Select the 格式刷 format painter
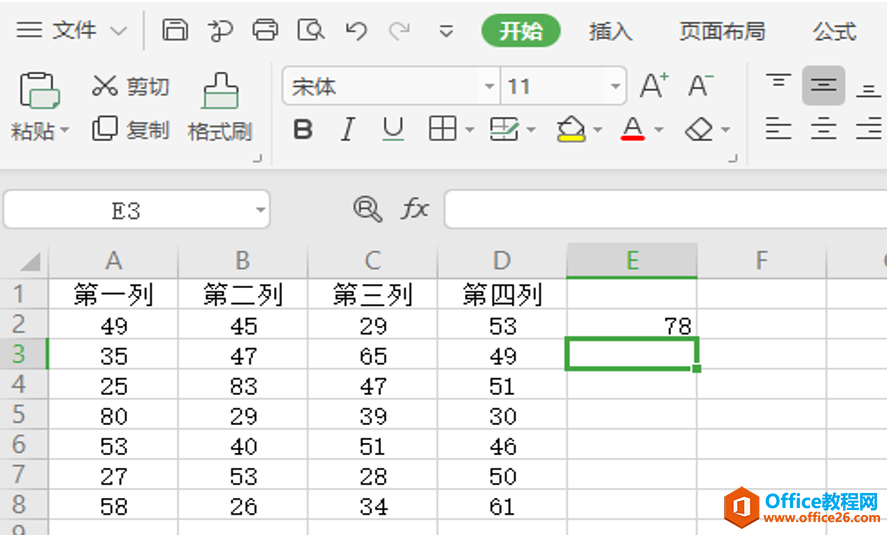This screenshot has height=535, width=887. tap(220, 107)
